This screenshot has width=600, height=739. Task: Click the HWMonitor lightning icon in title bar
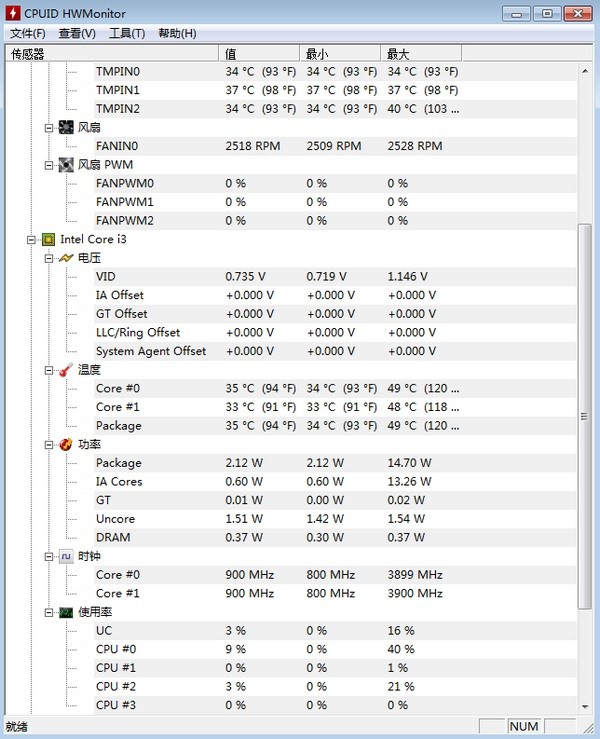[x=13, y=13]
